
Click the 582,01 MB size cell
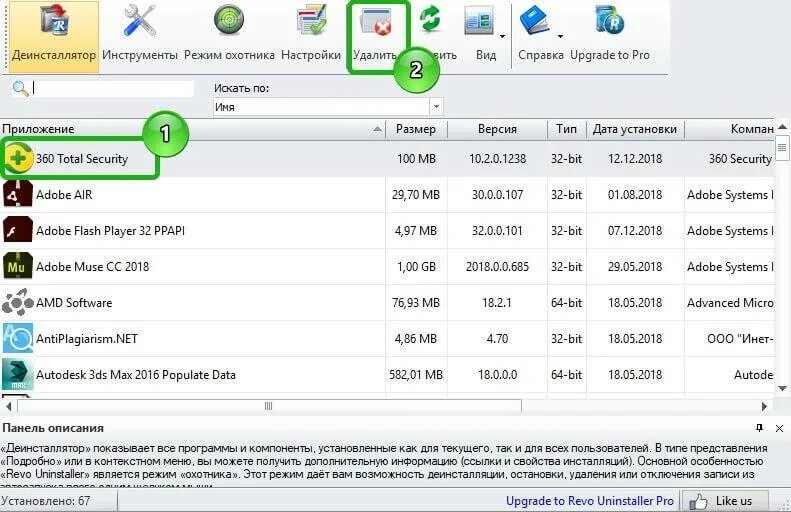click(x=416, y=375)
